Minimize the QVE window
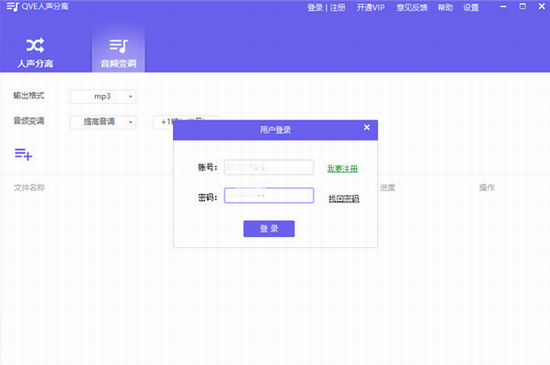Viewport: 550px width, 365px height. coord(503,7)
